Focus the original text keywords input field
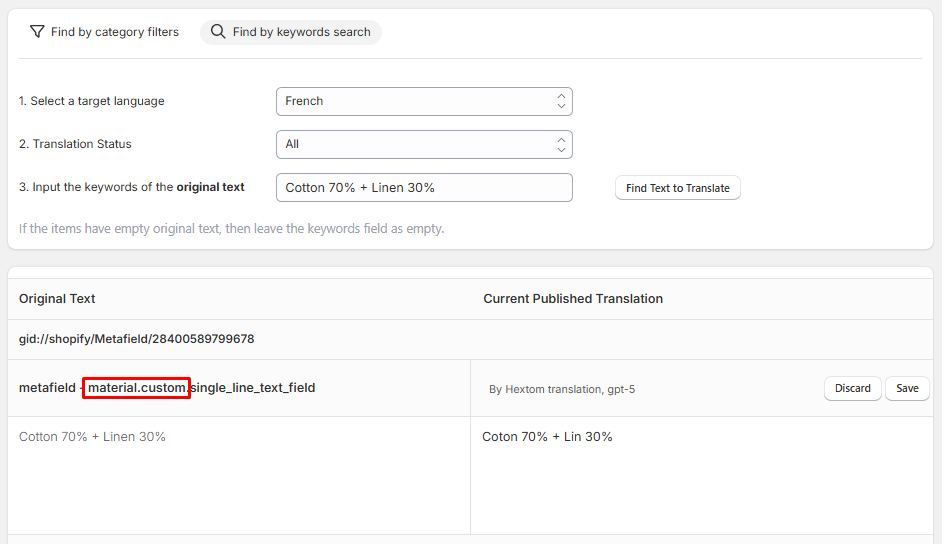Image resolution: width=942 pixels, height=544 pixels. click(x=423, y=188)
